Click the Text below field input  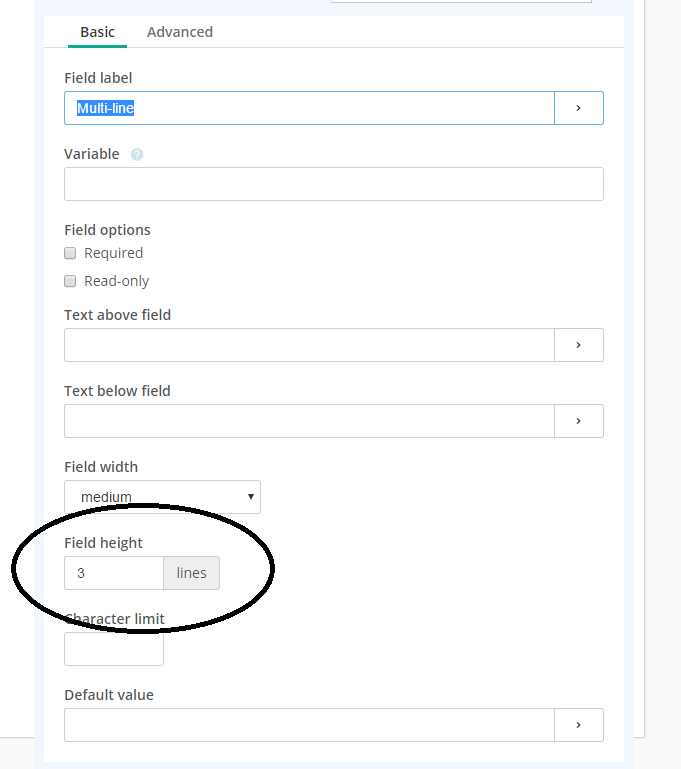[x=309, y=421]
